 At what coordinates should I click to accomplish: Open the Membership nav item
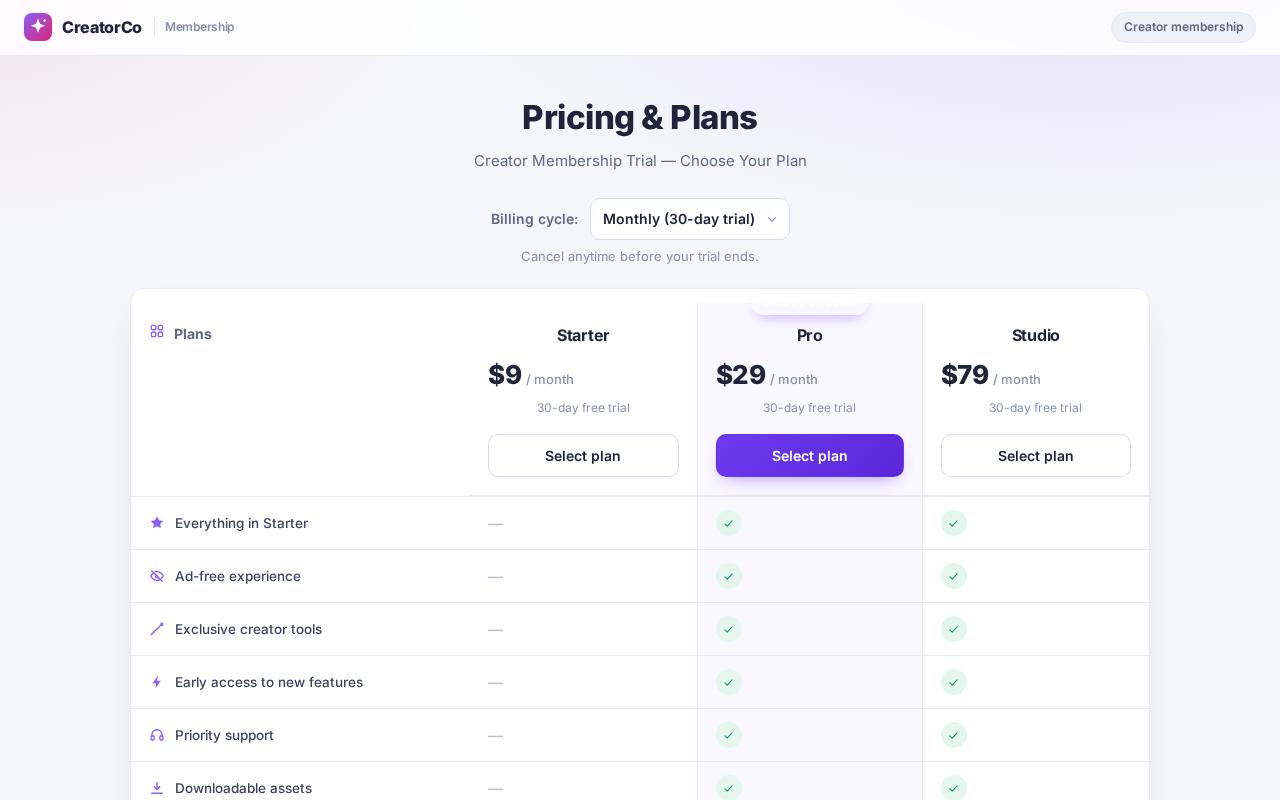click(200, 27)
